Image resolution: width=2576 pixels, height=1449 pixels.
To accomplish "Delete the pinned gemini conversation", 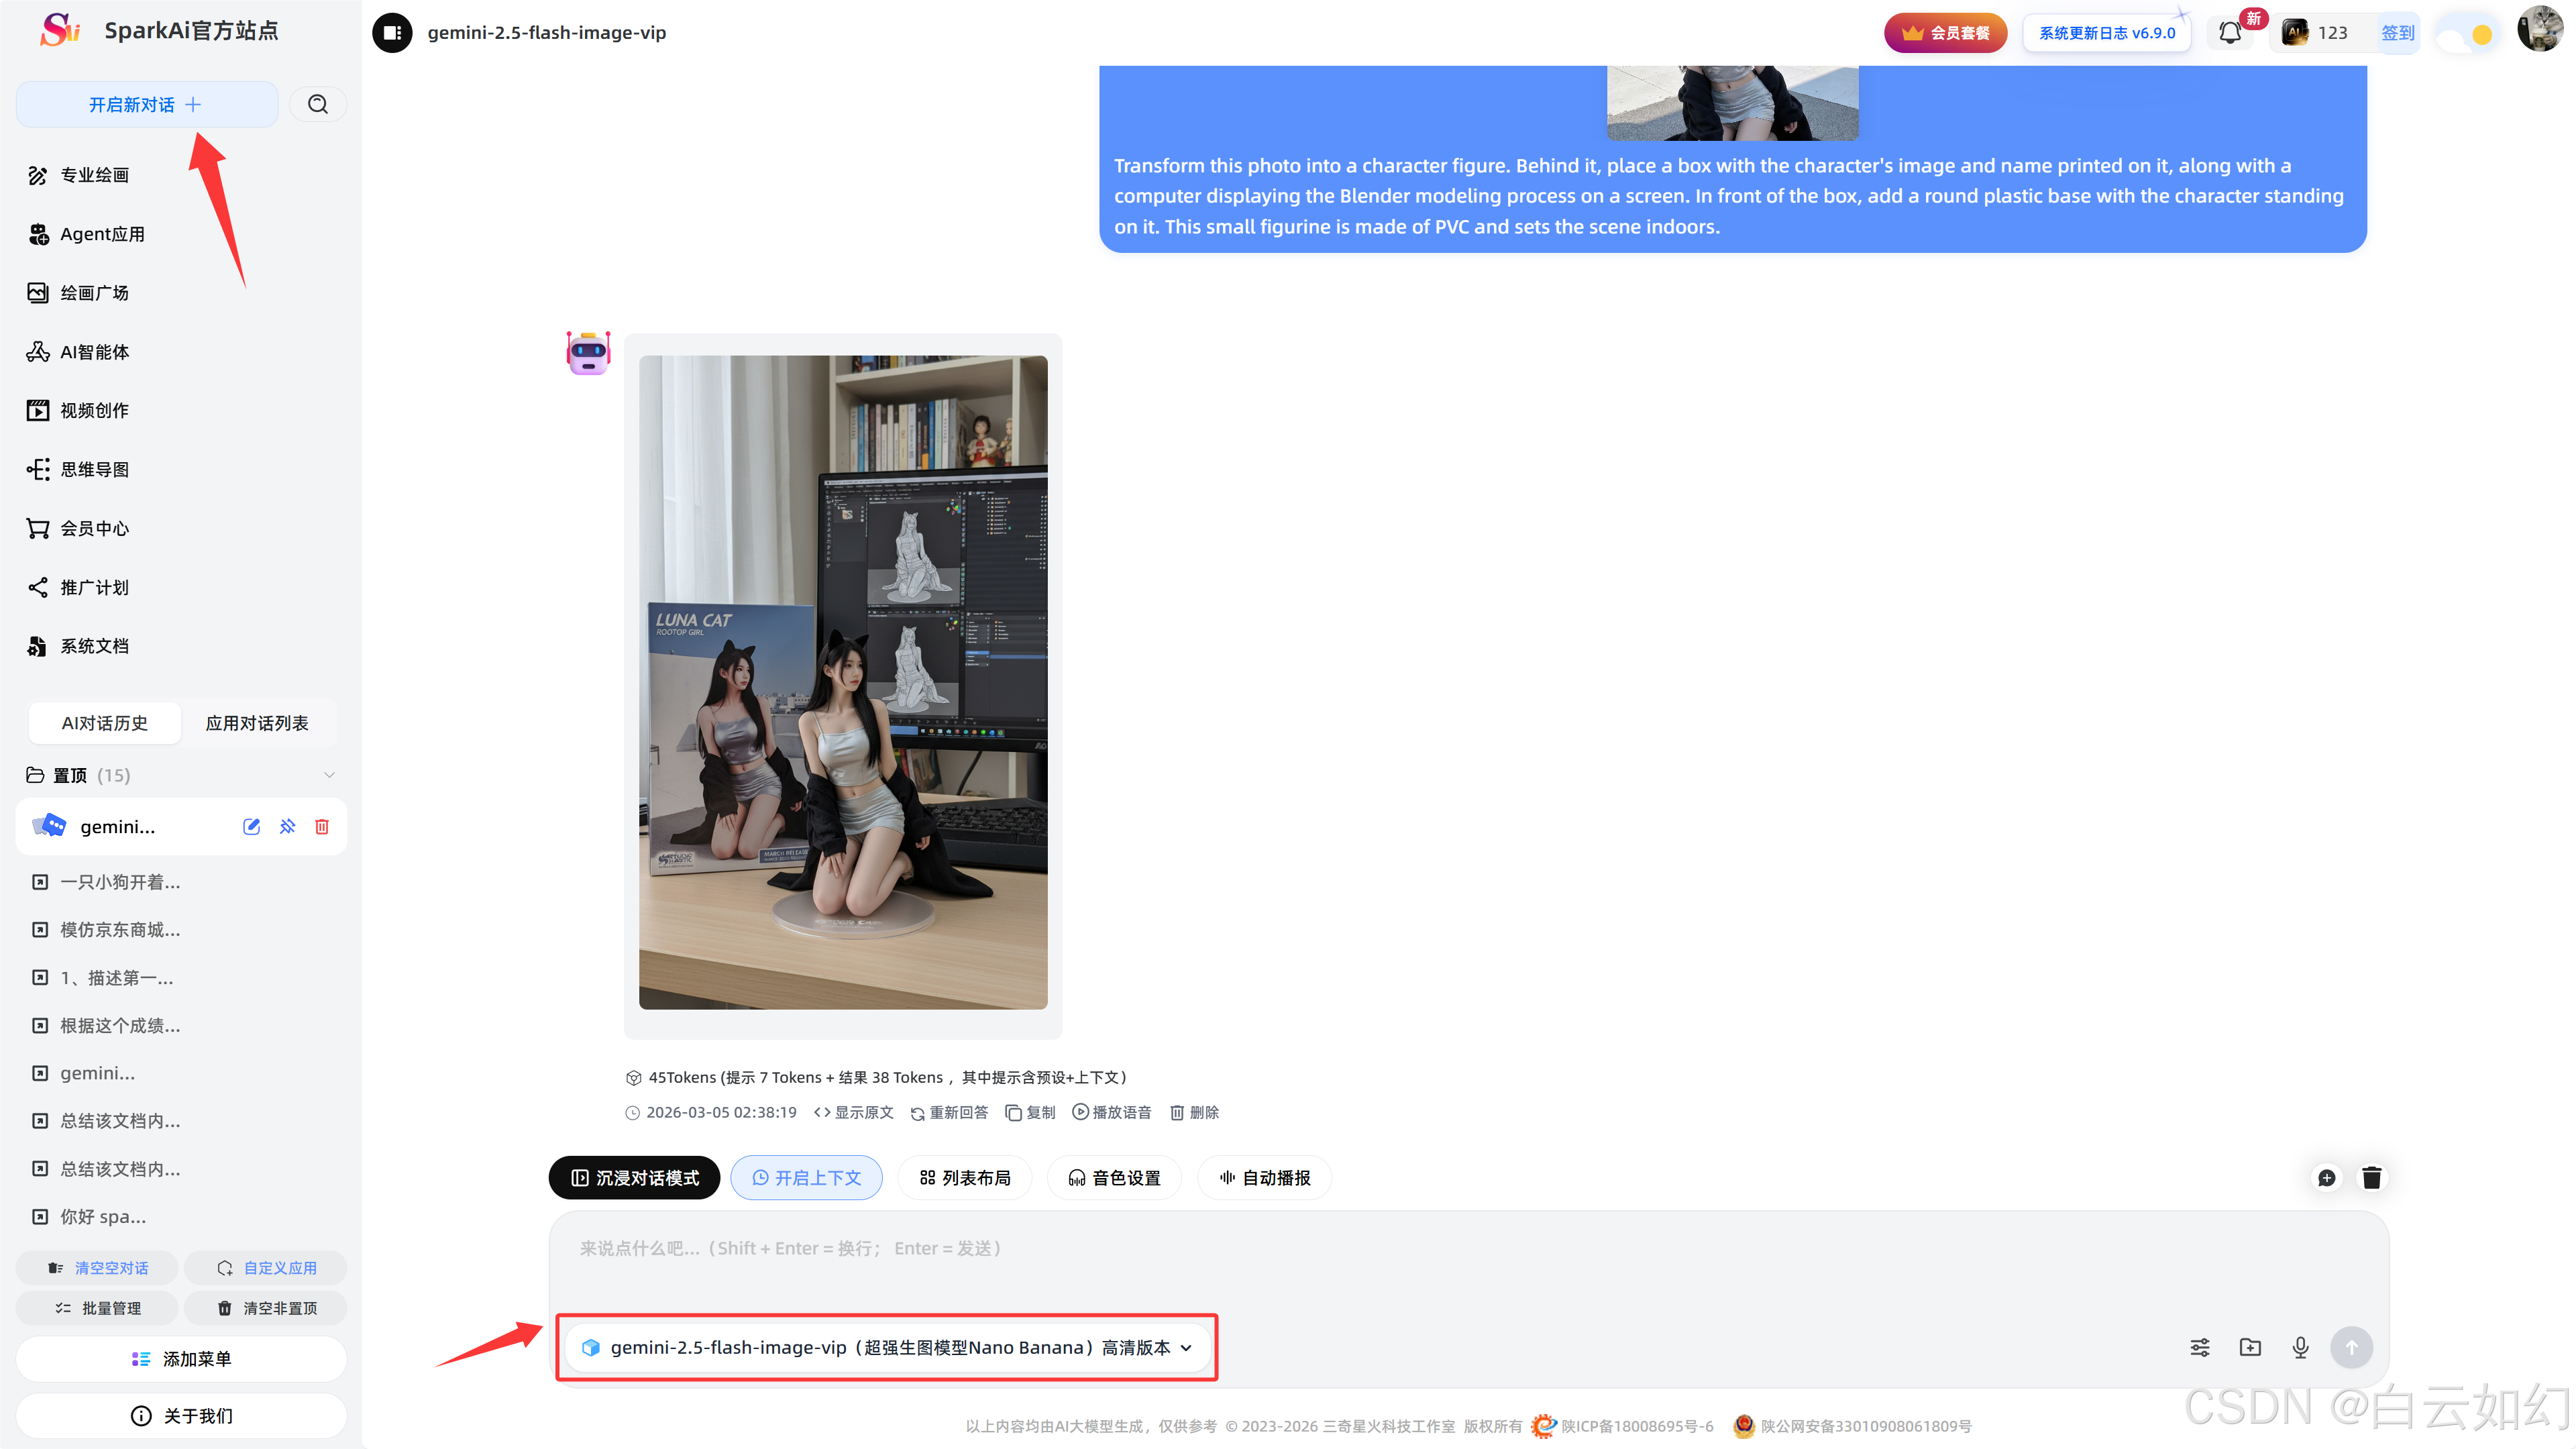I will coord(322,826).
